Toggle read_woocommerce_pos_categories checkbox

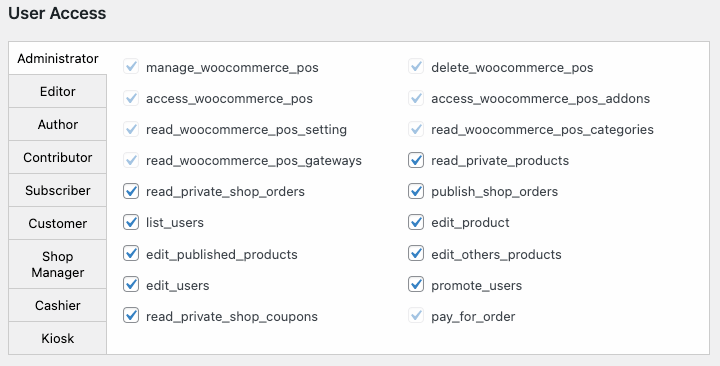click(x=416, y=129)
